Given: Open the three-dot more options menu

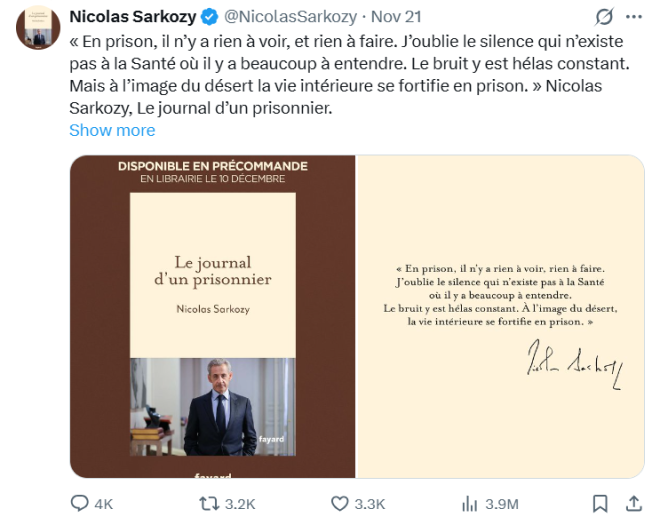Looking at the screenshot, I should [x=633, y=17].
